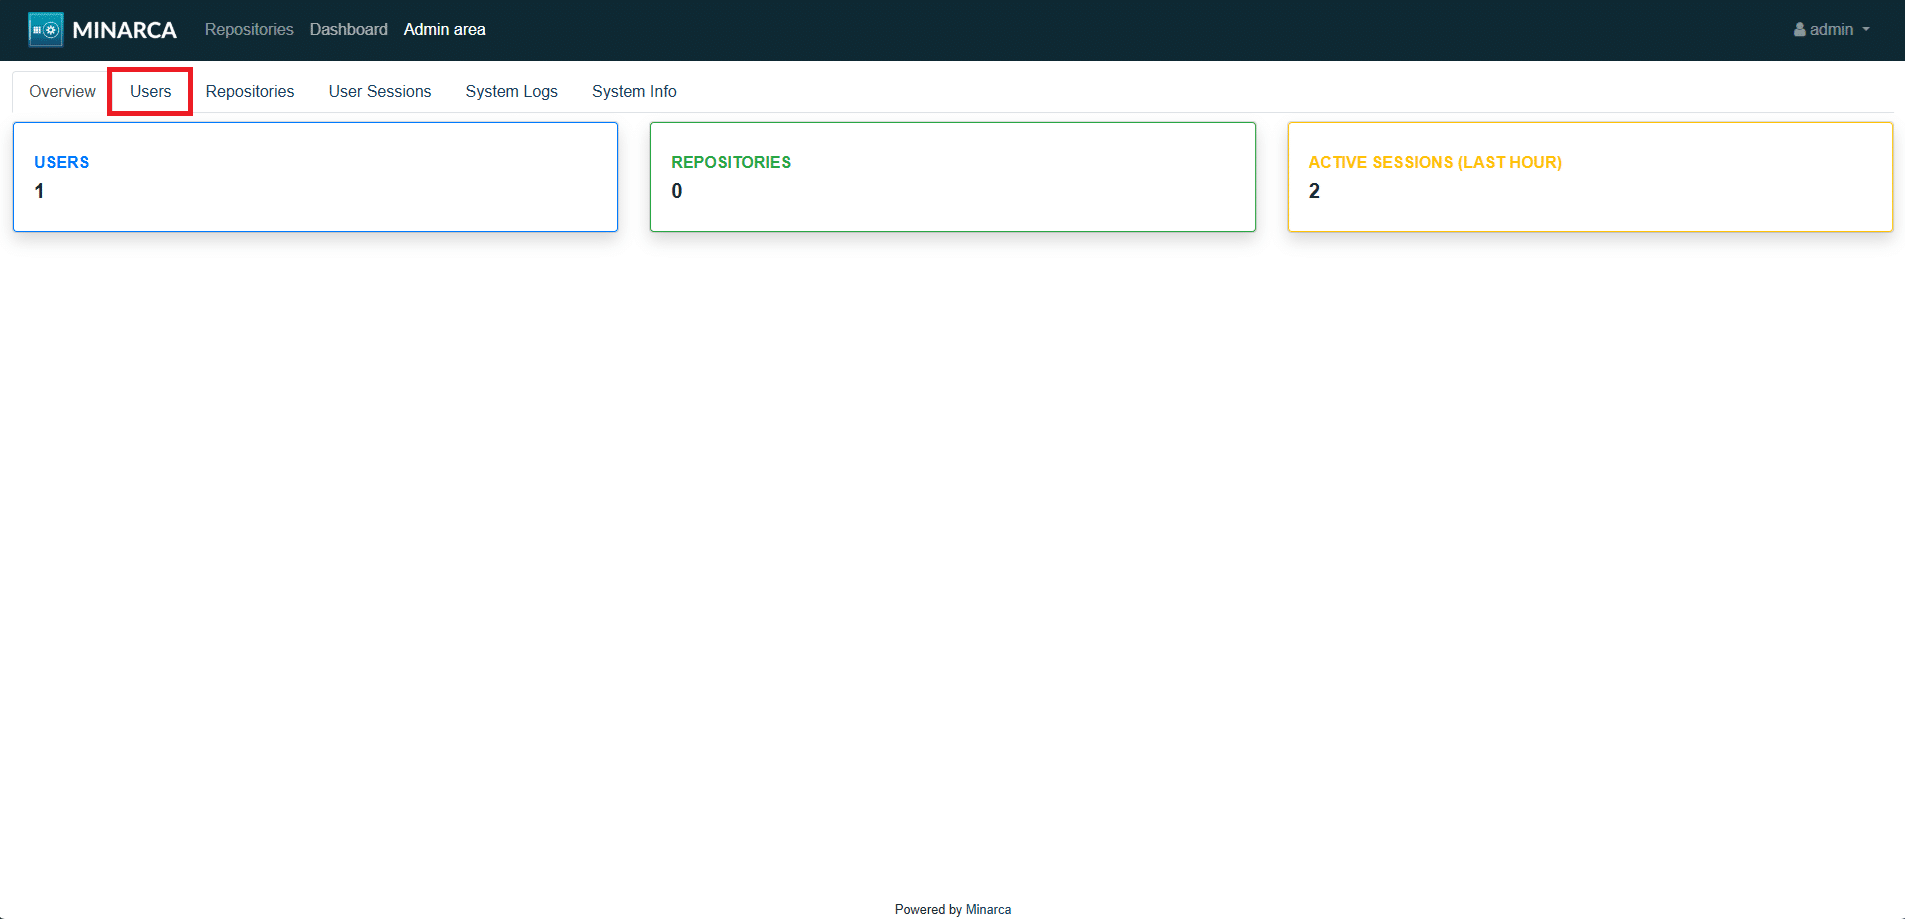Click the REPOSITORIES card heading
The height and width of the screenshot is (919, 1905).
coord(731,162)
